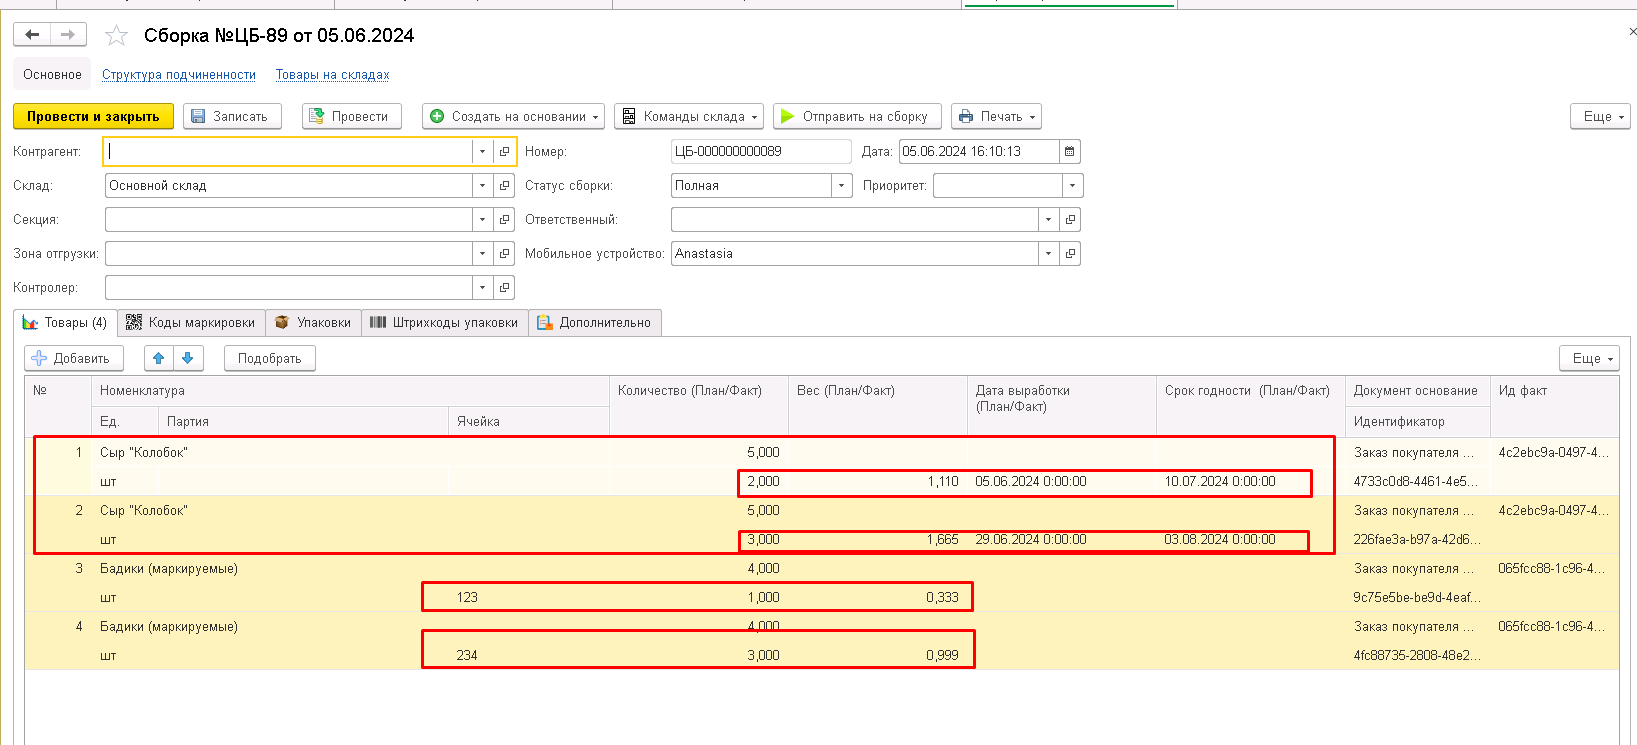Add the document to favorites with the star icon
The width and height of the screenshot is (1637, 745).
pyautogui.click(x=117, y=36)
